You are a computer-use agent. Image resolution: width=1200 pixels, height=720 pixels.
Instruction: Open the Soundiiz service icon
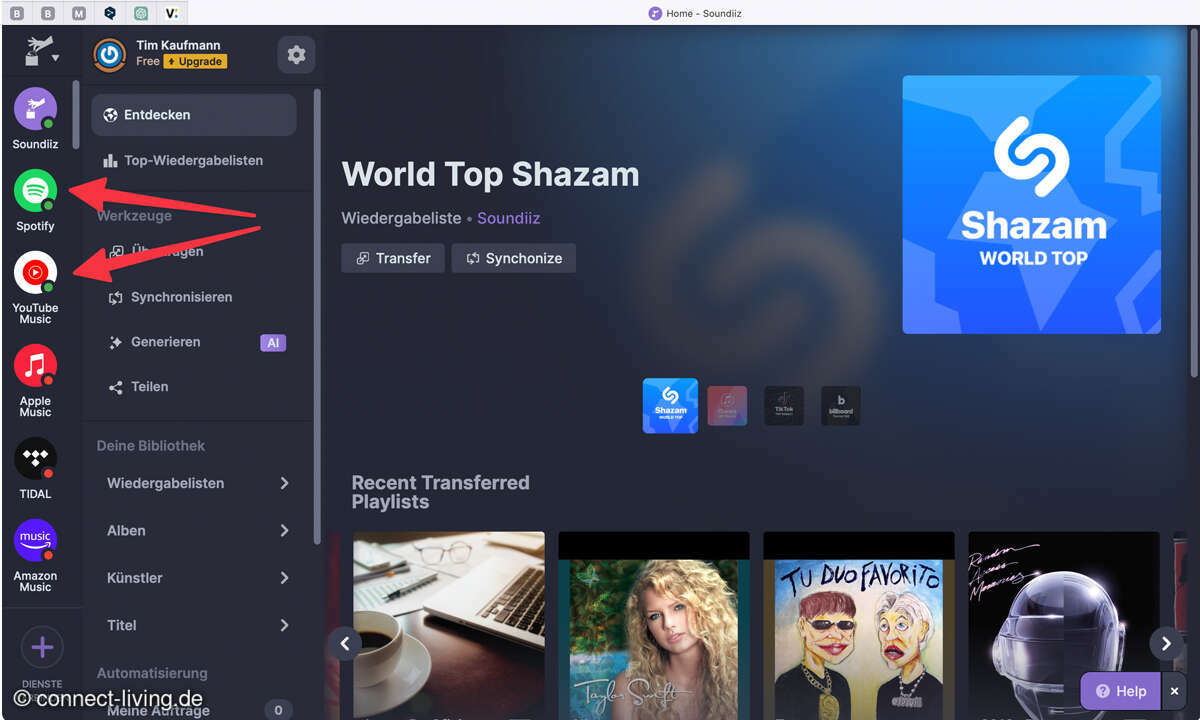pyautogui.click(x=35, y=109)
